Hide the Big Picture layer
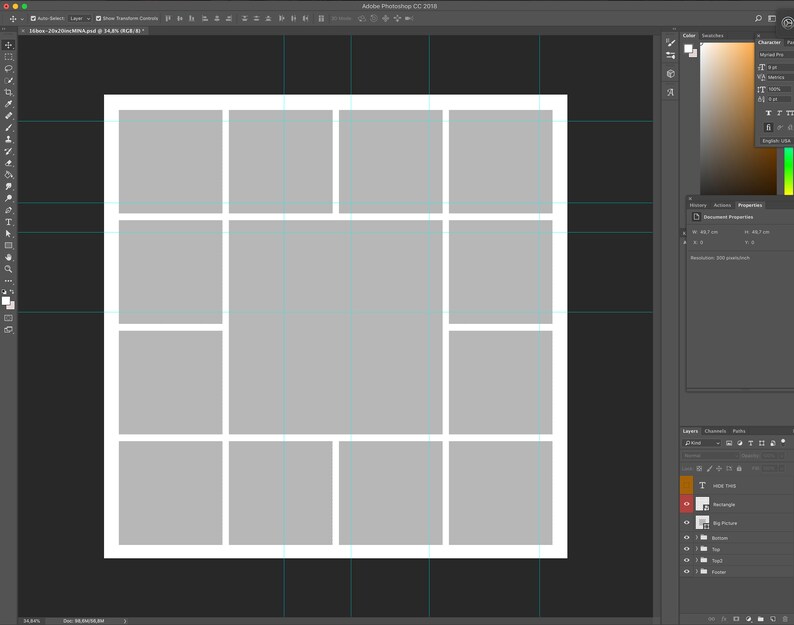794x625 pixels. (687, 523)
